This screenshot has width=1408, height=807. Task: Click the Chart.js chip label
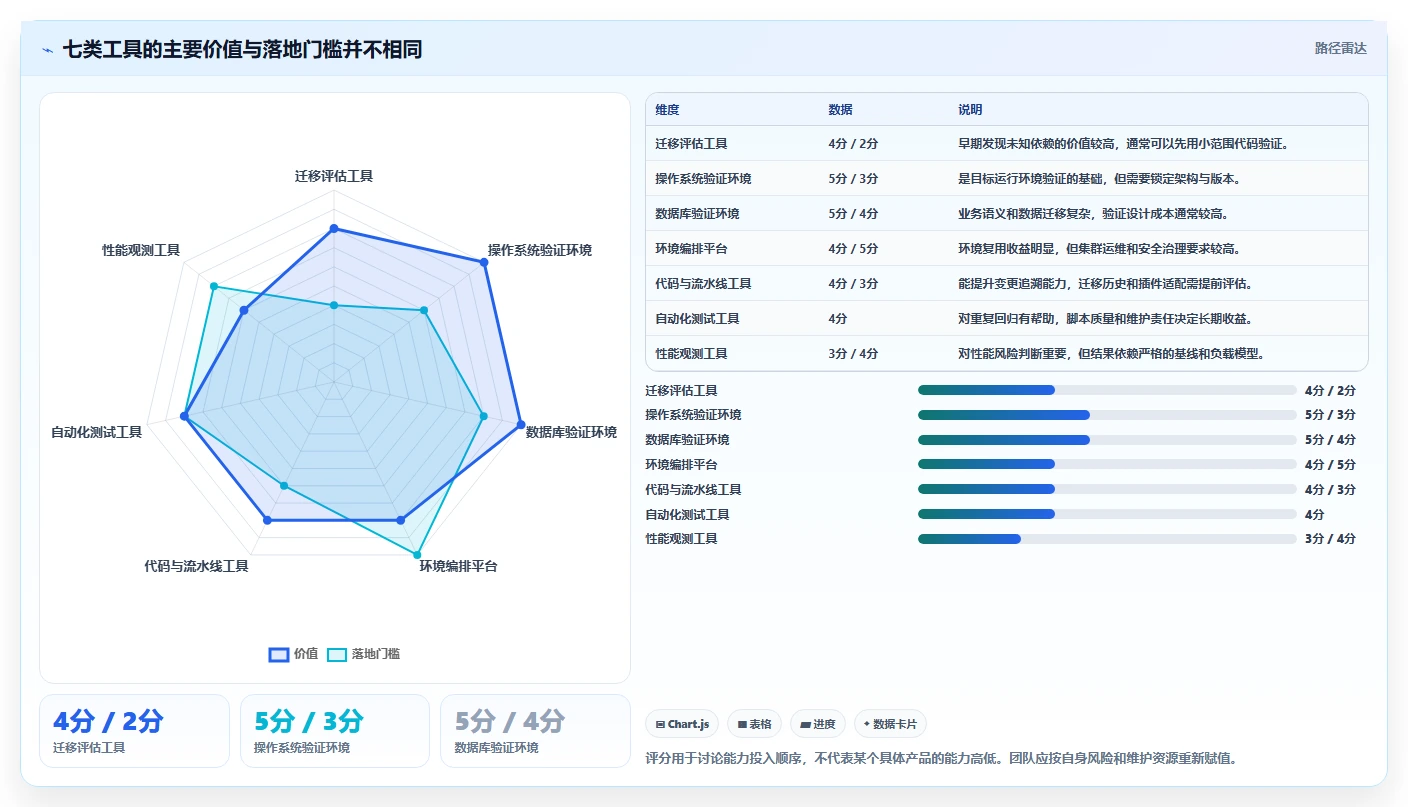(x=689, y=724)
